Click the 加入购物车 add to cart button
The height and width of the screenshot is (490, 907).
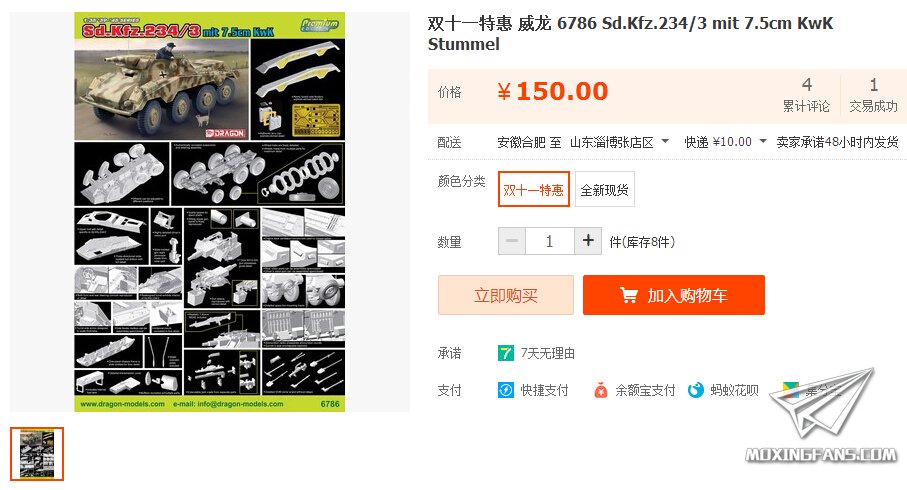click(x=674, y=295)
